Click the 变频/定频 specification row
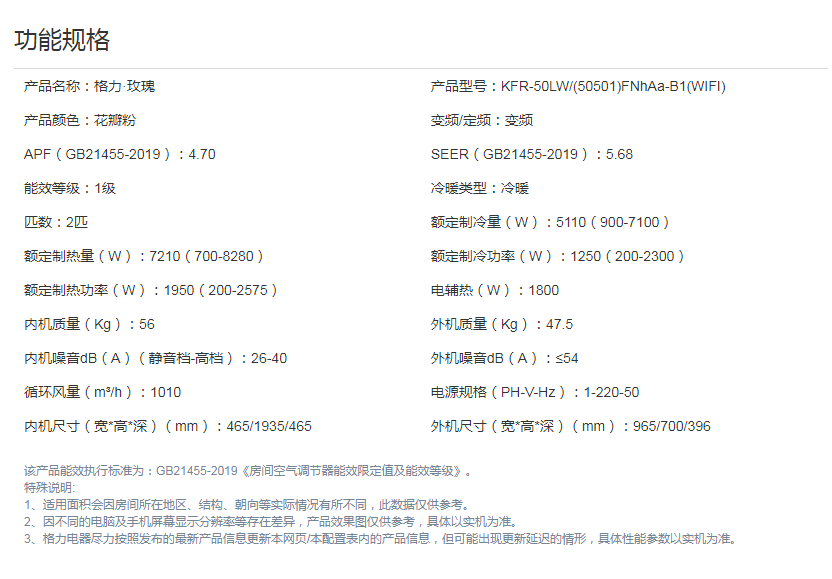This screenshot has width=832, height=579. [481, 120]
